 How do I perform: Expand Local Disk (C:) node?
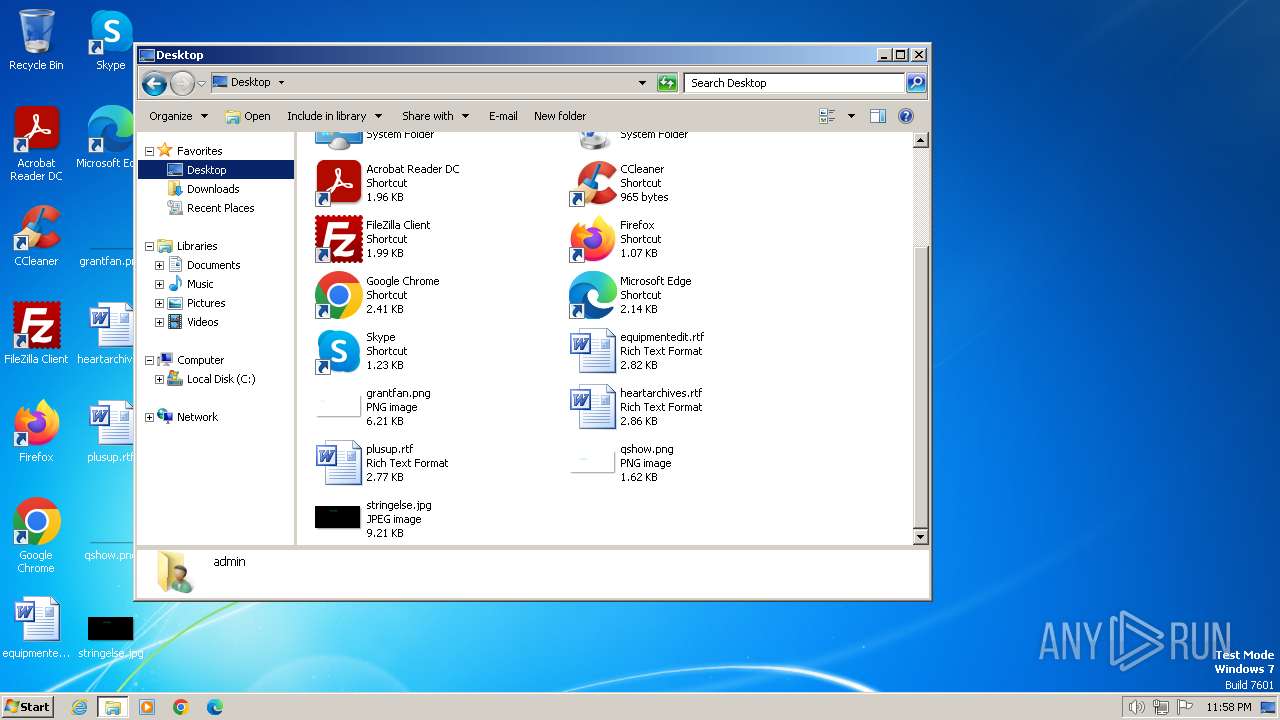[159, 379]
